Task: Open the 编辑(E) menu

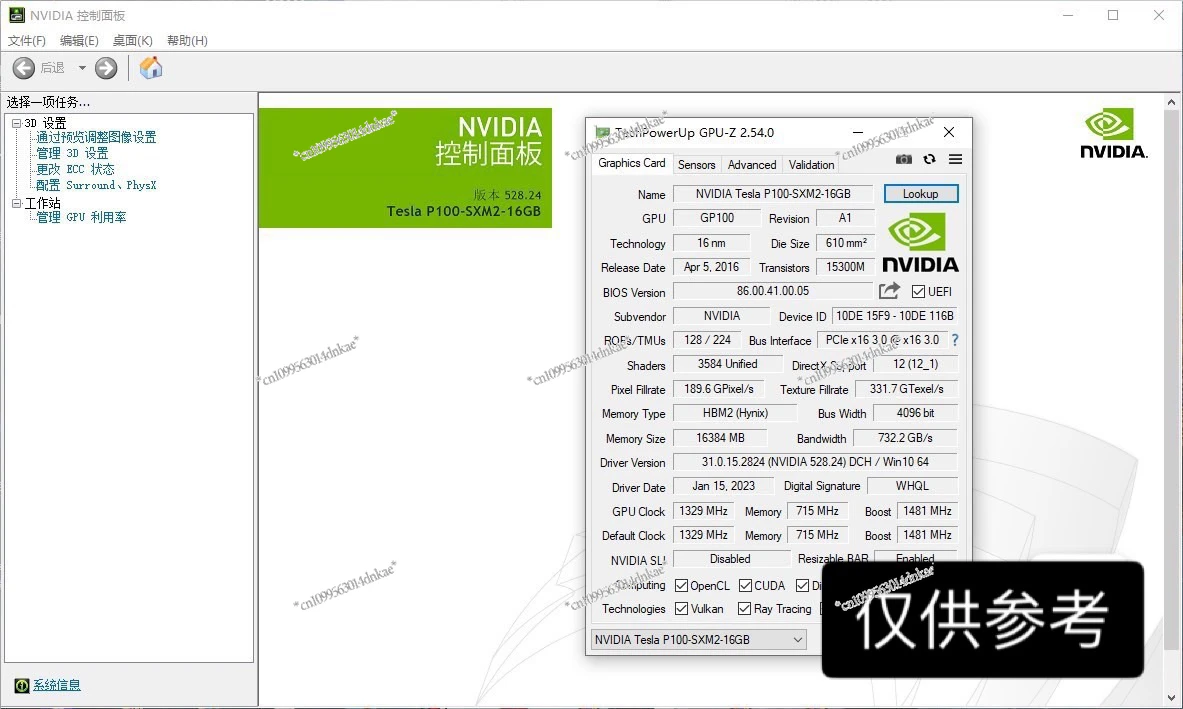Action: pos(79,41)
